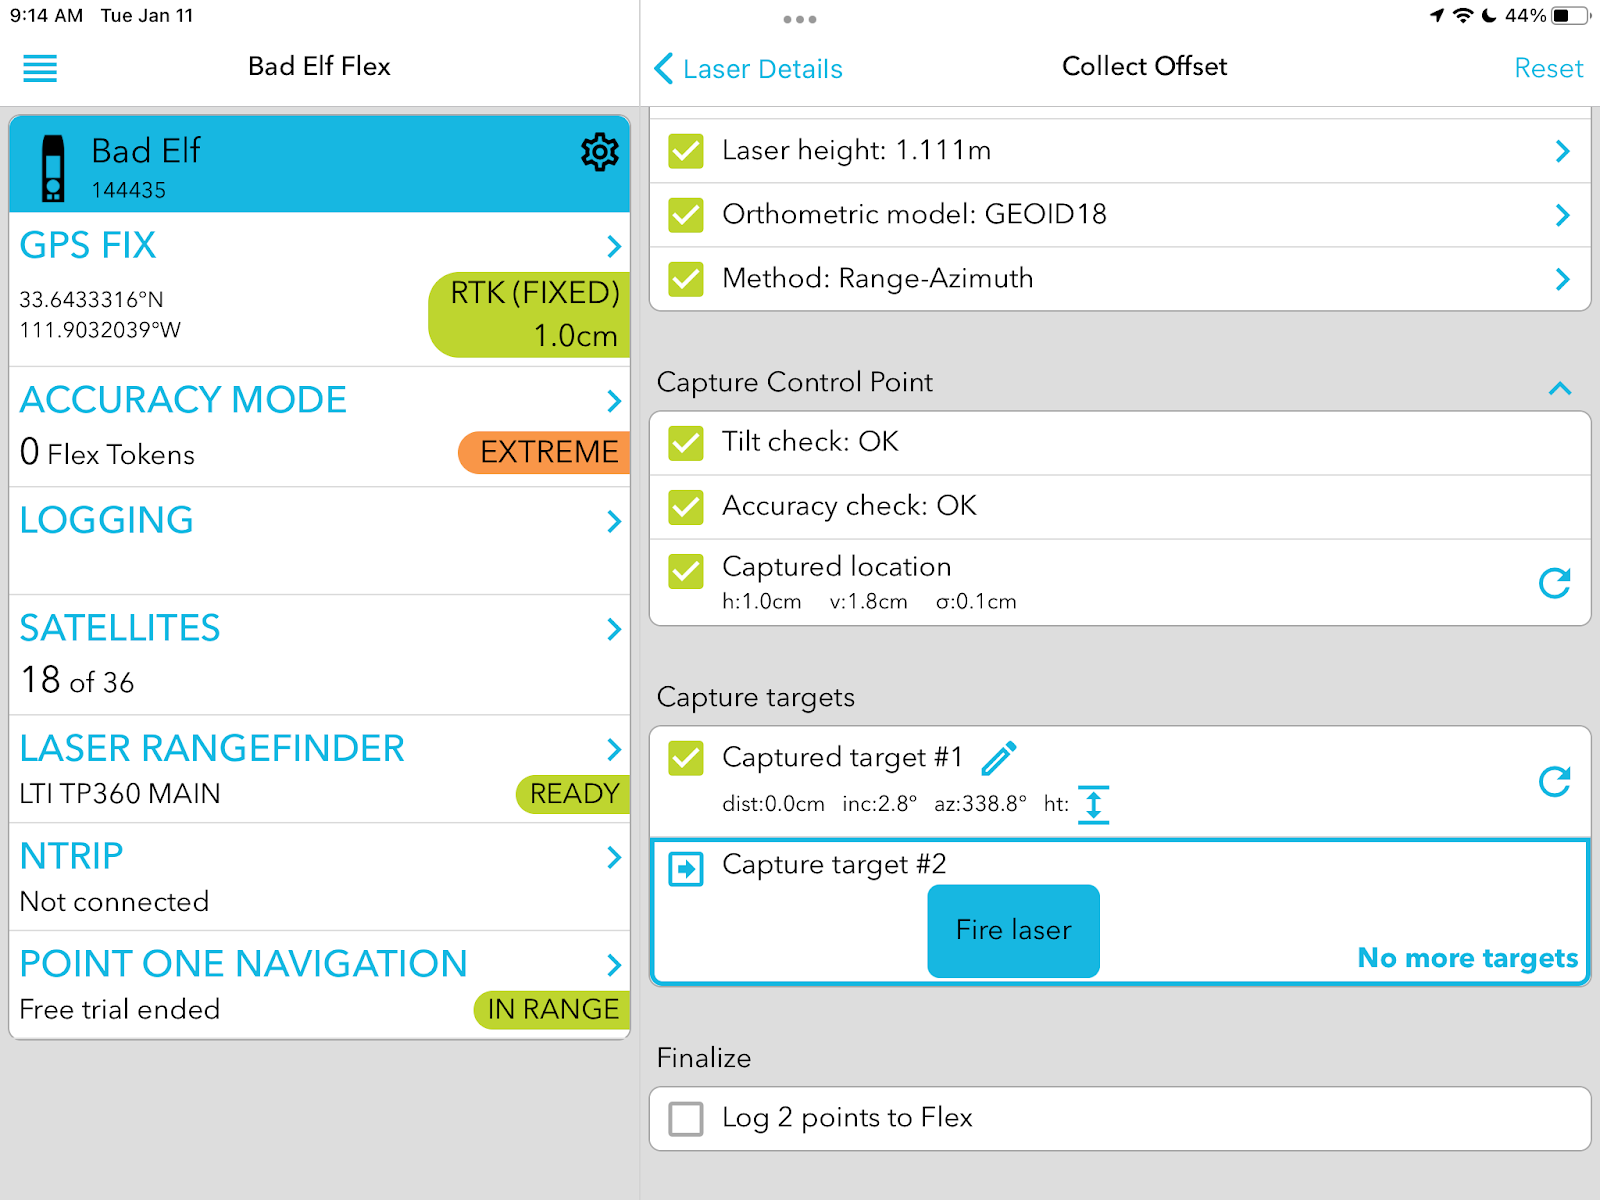Viewport: 1600px width, 1200px height.
Task: Toggle the Accuracy check checkbox
Action: coord(686,507)
